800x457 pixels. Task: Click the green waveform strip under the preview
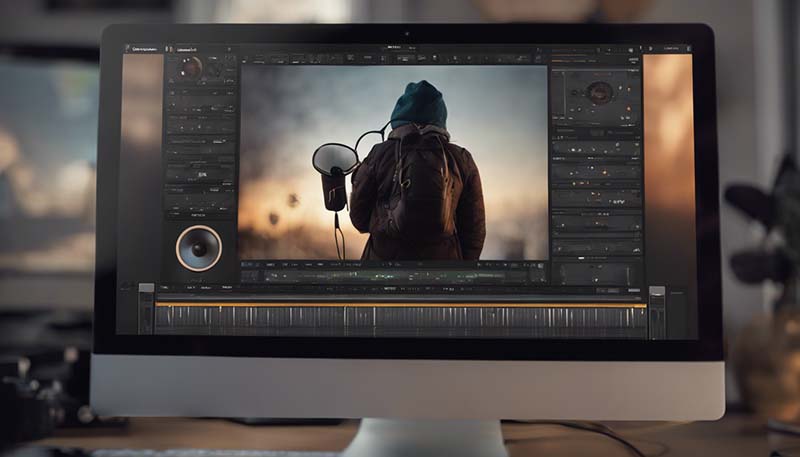pos(395,276)
